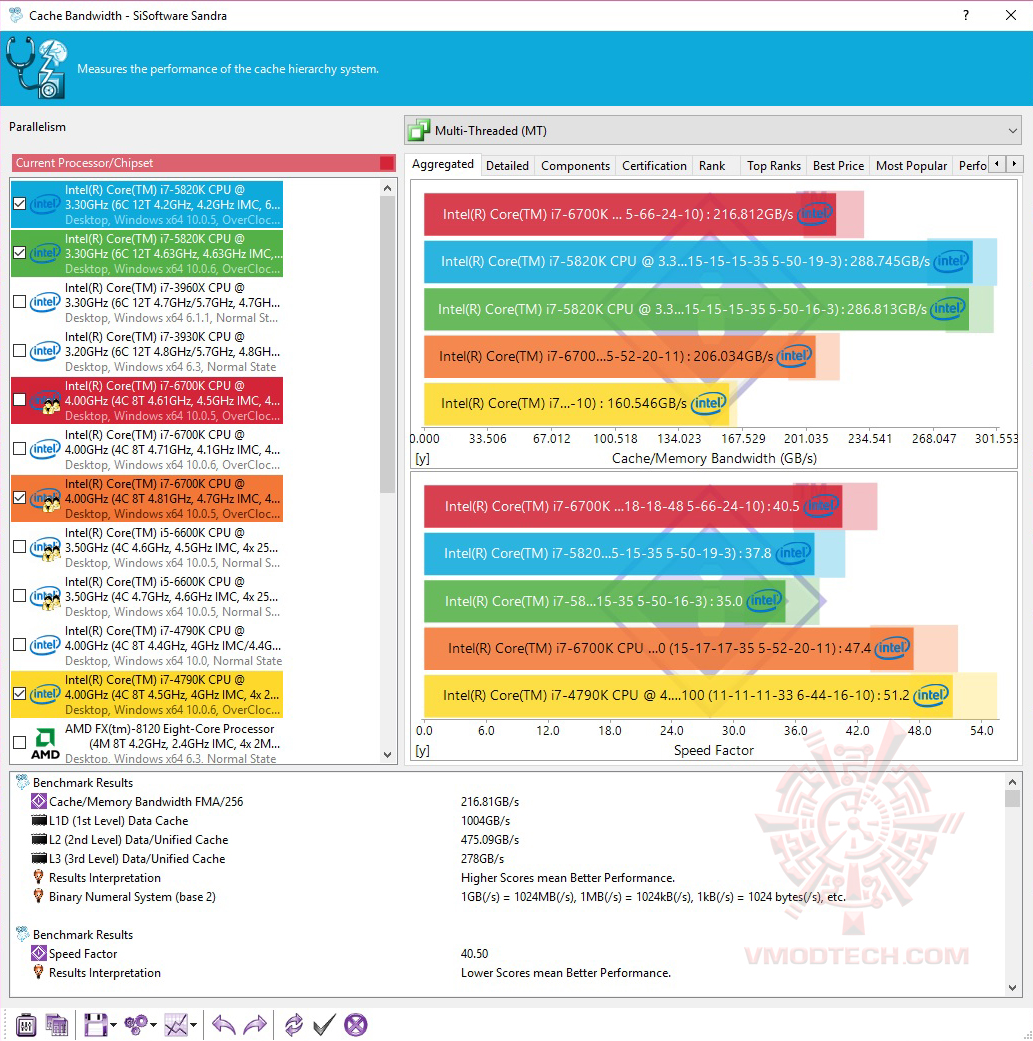
Task: Click the purple gears engine icon
Action: click(x=136, y=1024)
